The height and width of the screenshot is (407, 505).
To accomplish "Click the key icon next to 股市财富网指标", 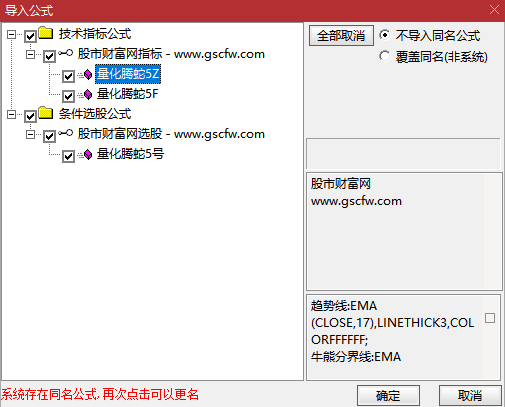I will pyautogui.click(x=66, y=53).
